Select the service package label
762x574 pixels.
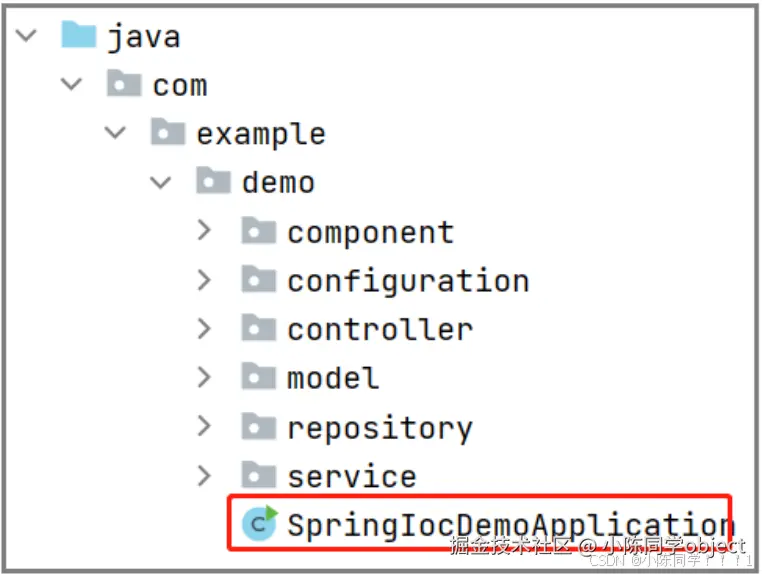click(351, 476)
